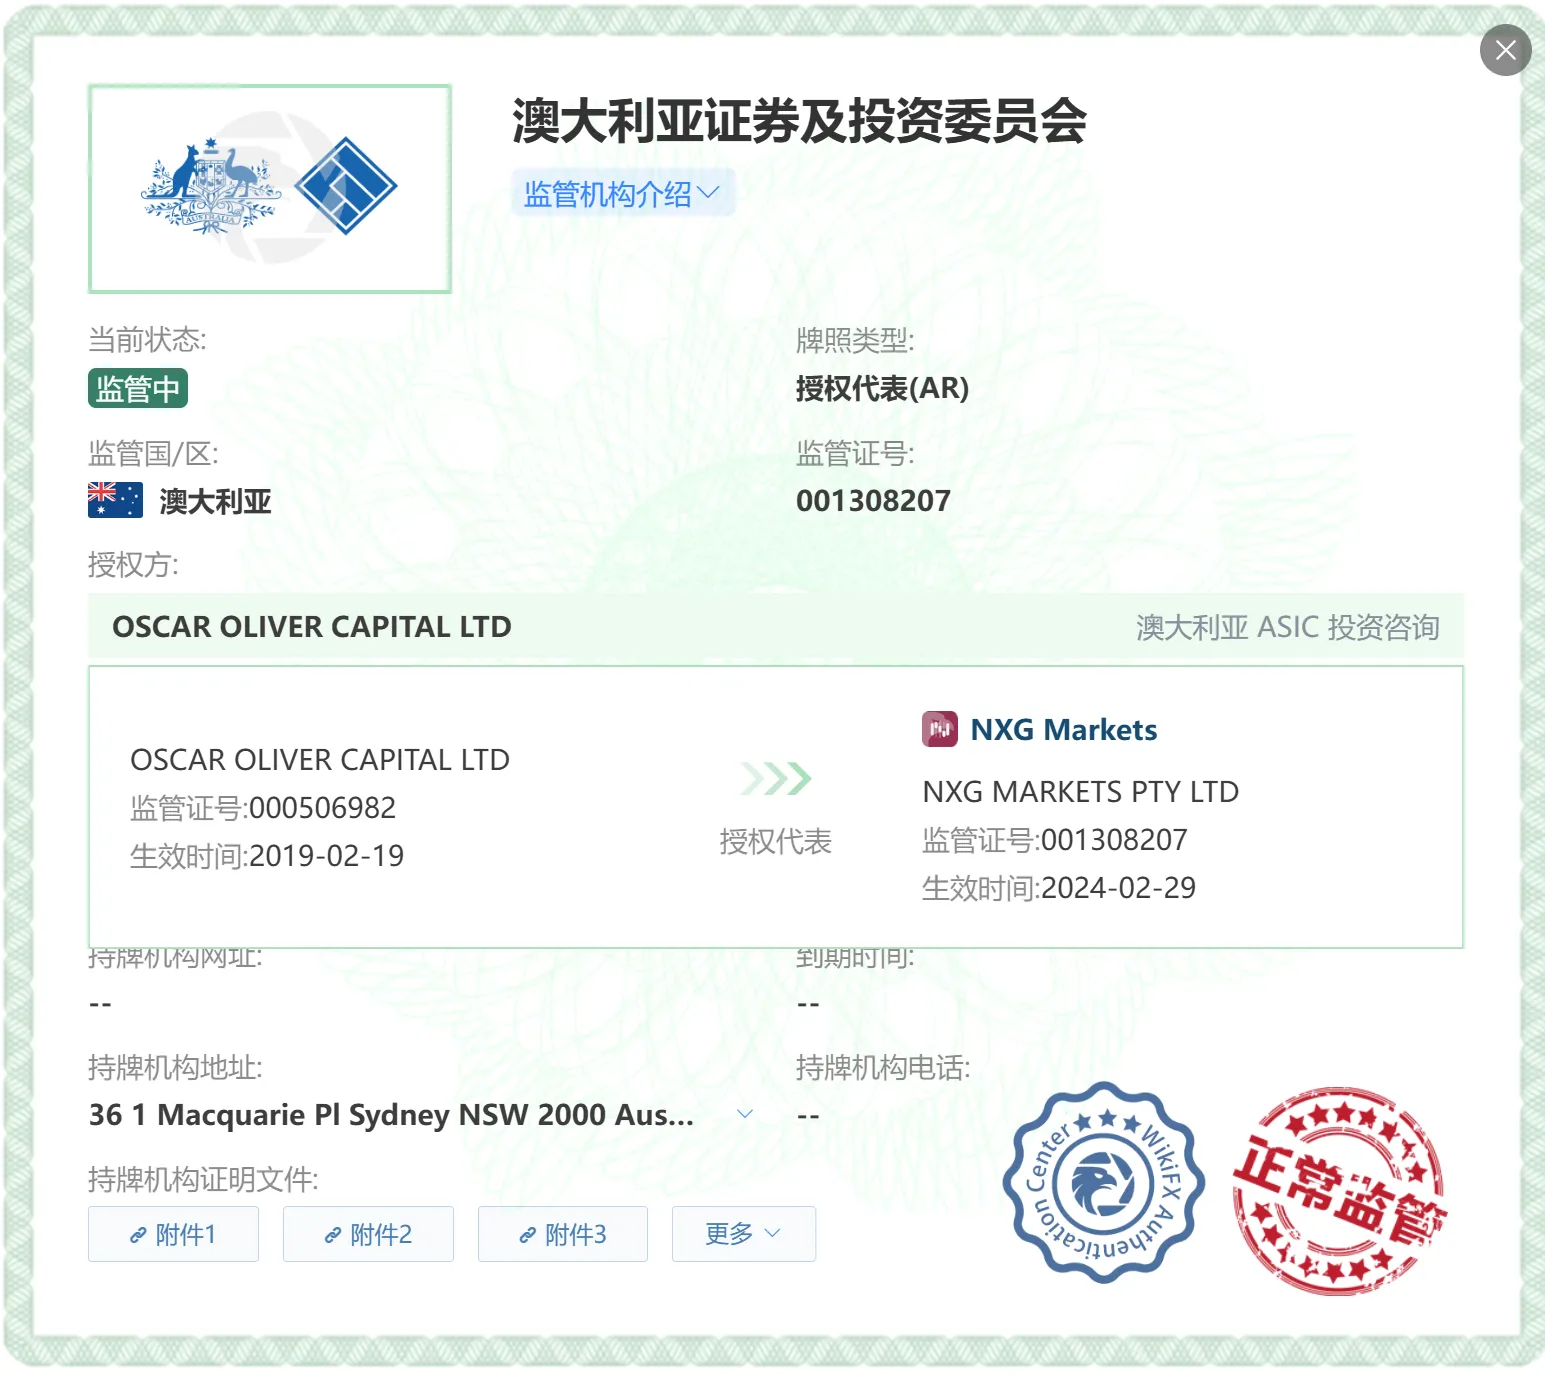The height and width of the screenshot is (1374, 1545).
Task: Click OSCAR OLIVER CAPITAL LTD inside the authorization box
Action: [x=320, y=760]
